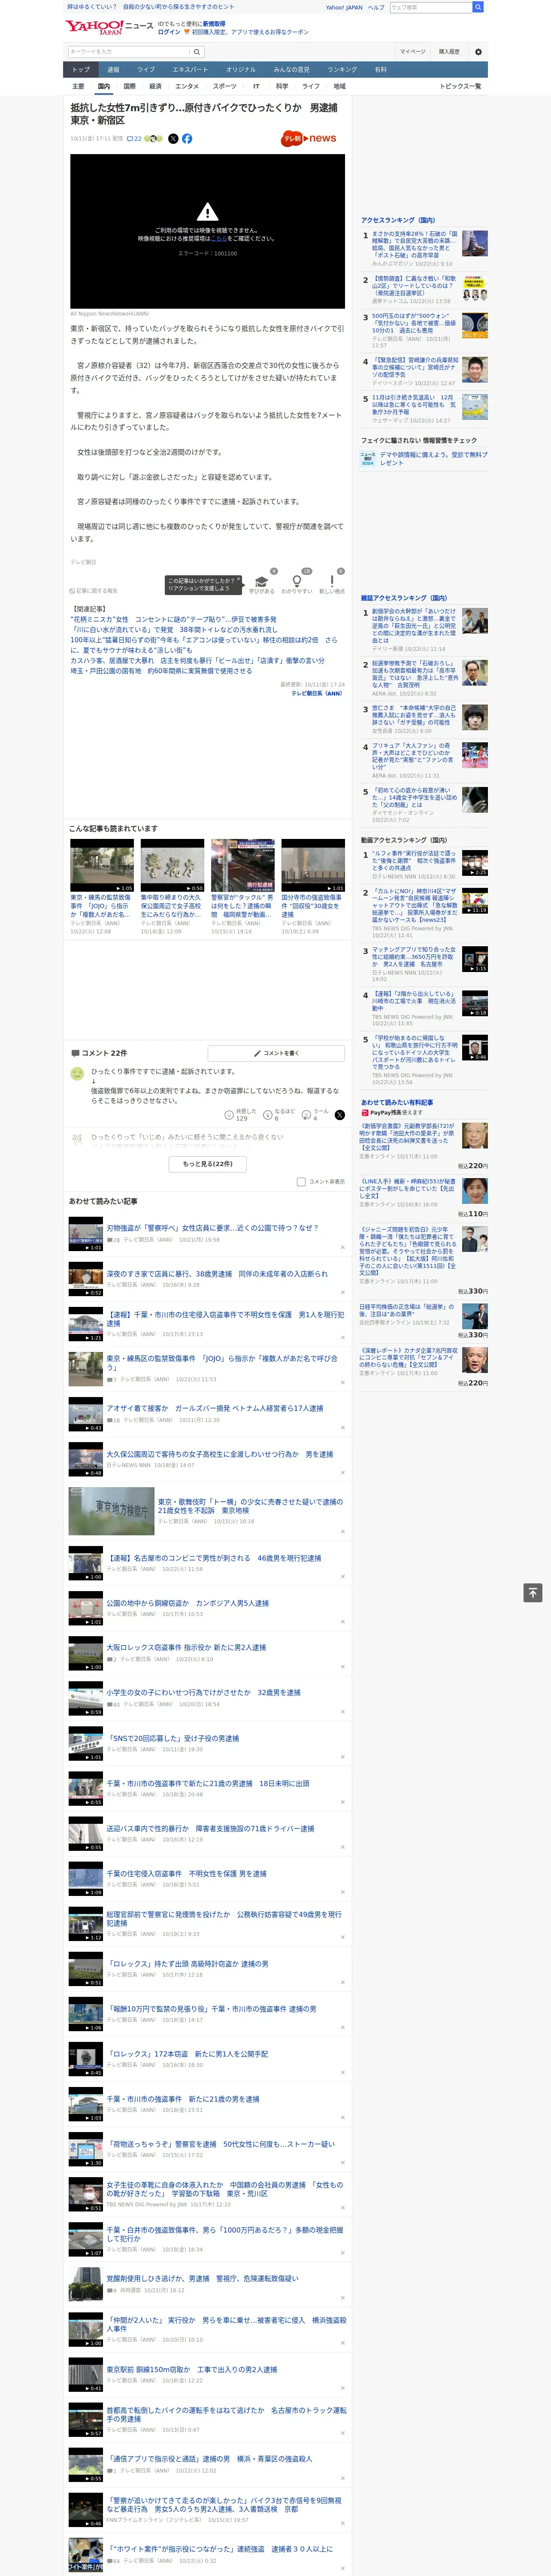Open article 東京駅前 銅線150m窃取か

click(192, 2370)
